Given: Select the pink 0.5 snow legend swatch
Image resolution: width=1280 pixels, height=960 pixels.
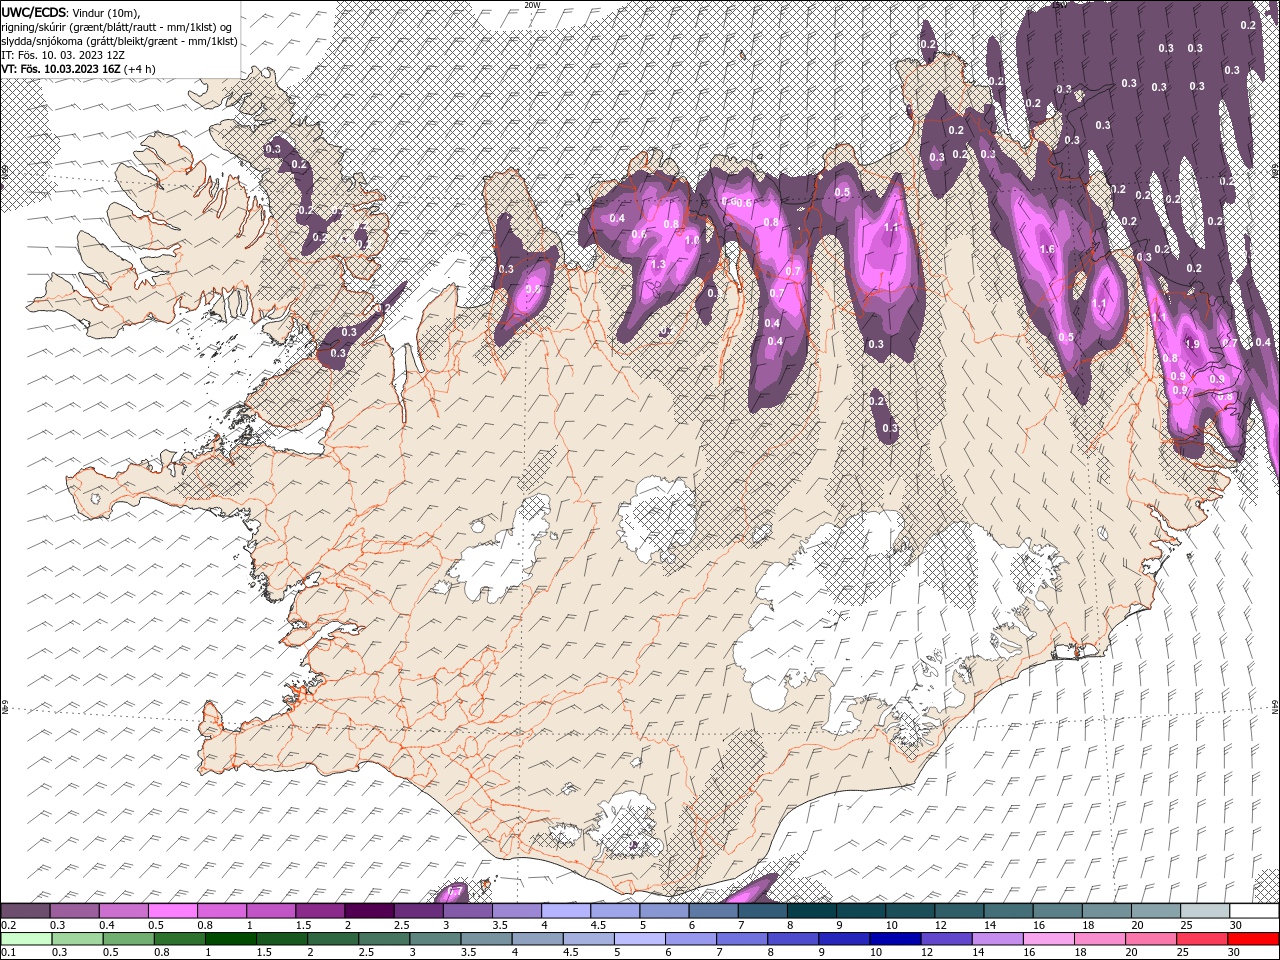Looking at the screenshot, I should pyautogui.click(x=173, y=911).
